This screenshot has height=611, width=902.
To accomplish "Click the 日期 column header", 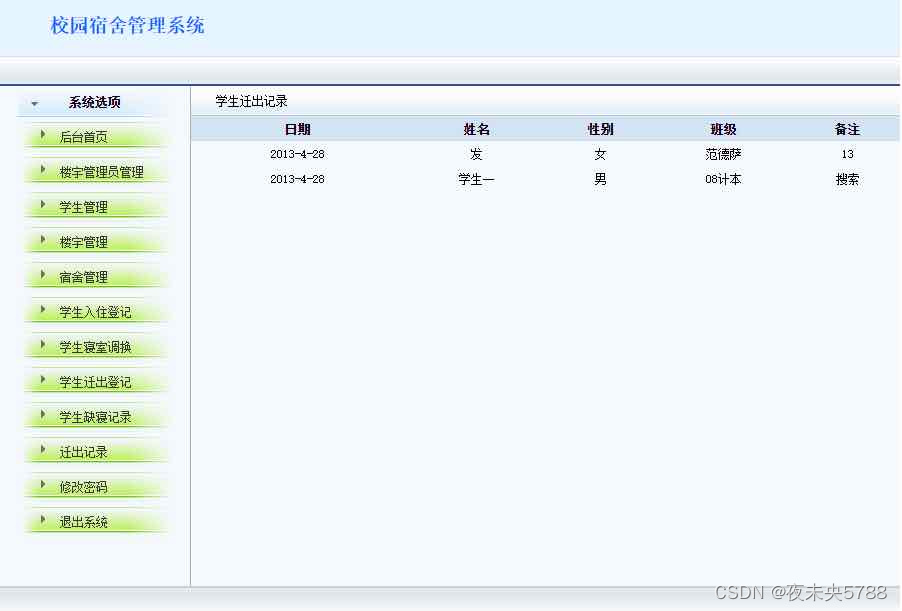I will tap(297, 129).
